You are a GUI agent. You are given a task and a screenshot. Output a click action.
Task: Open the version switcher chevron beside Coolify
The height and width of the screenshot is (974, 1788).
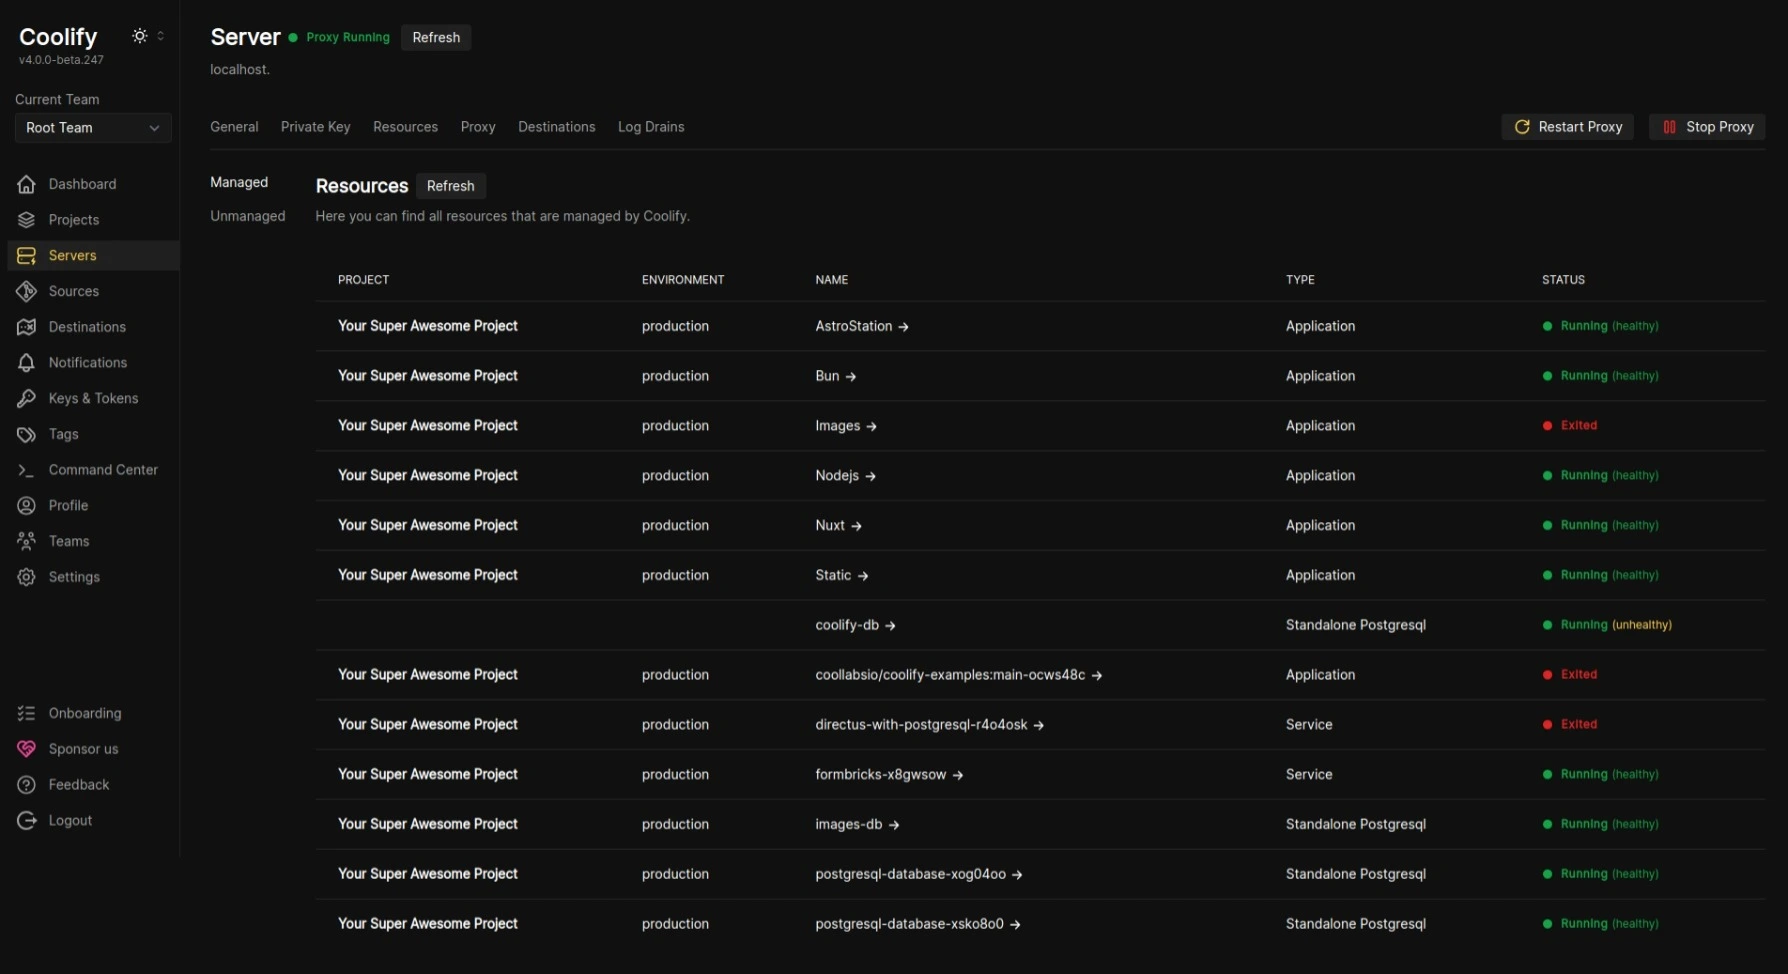pyautogui.click(x=160, y=35)
